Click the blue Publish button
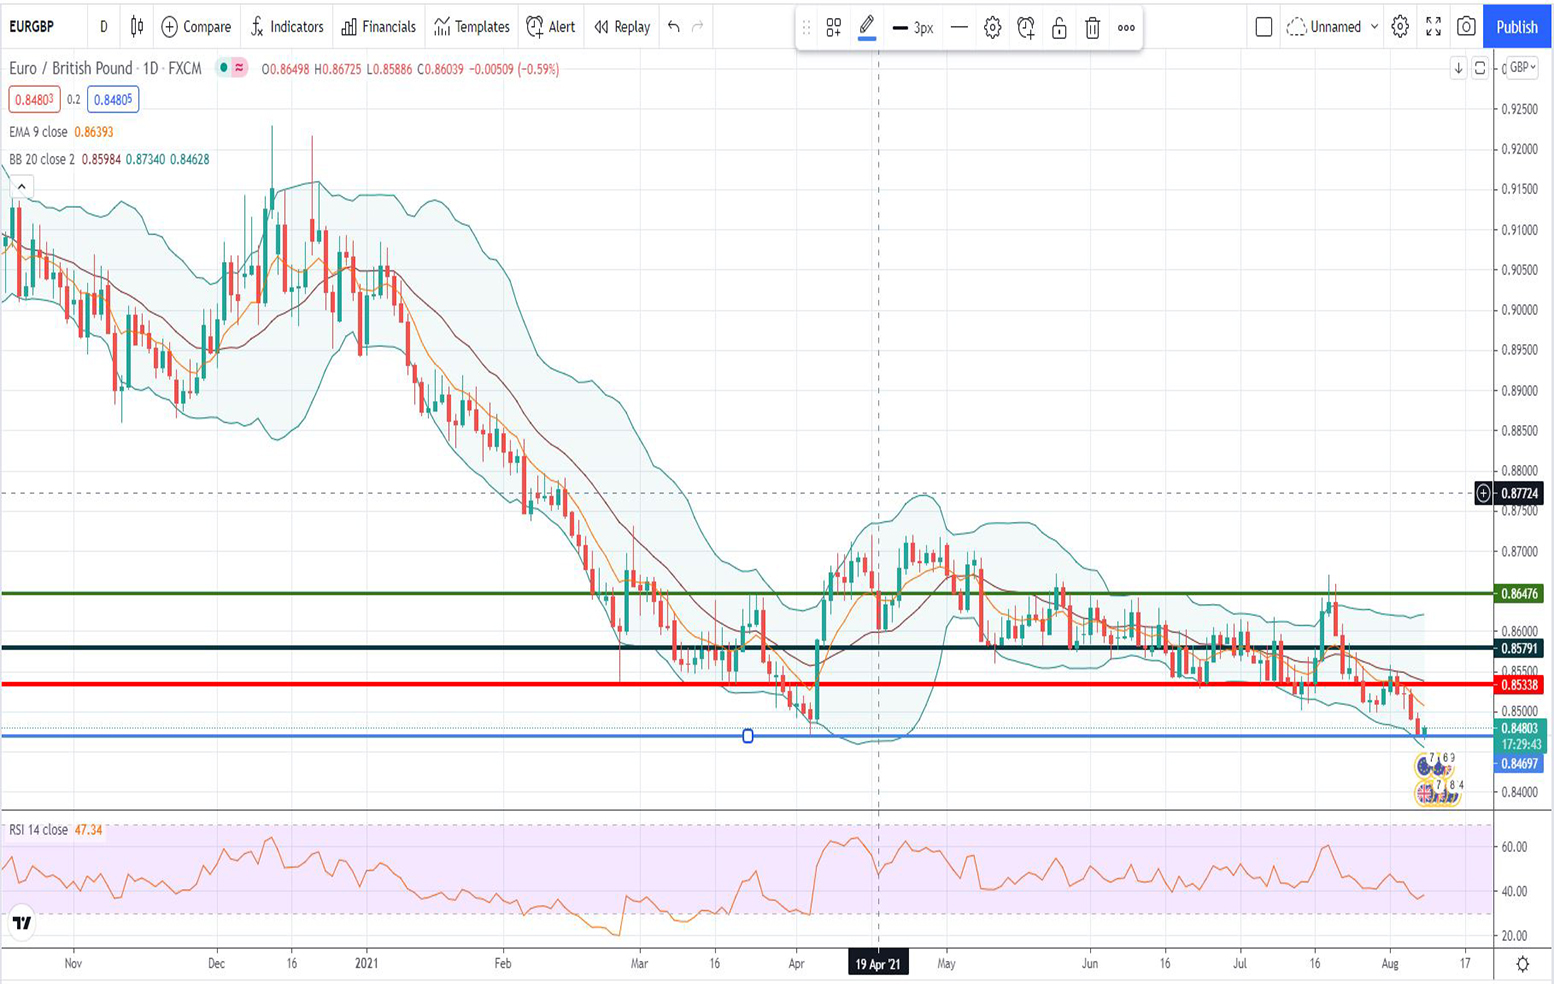Viewport: 1554px width, 984px height. [x=1516, y=27]
